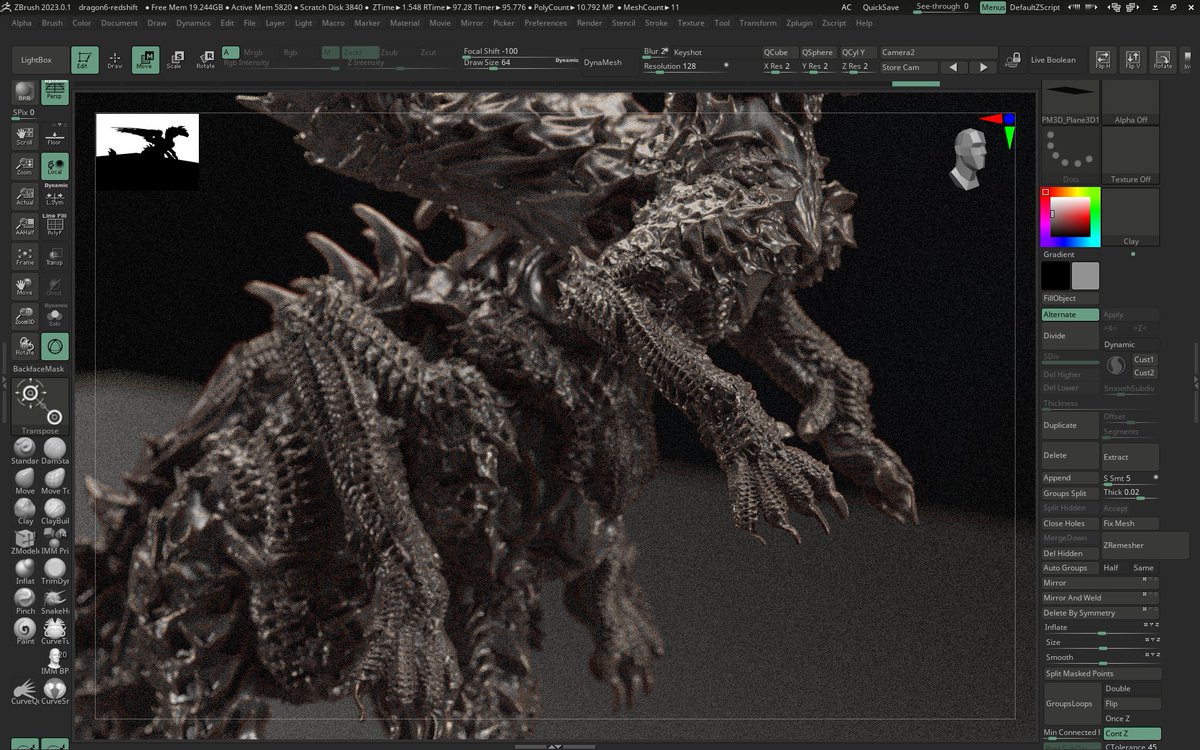This screenshot has width=1200, height=750.
Task: Select the ClayBuildup brush
Action: coord(55,509)
